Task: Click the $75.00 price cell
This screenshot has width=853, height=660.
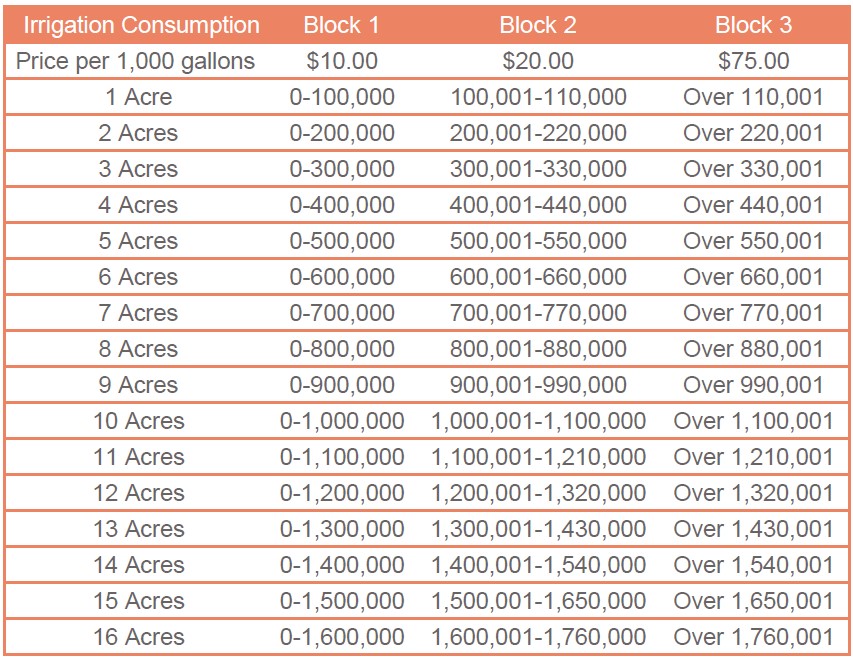Action: coord(753,61)
